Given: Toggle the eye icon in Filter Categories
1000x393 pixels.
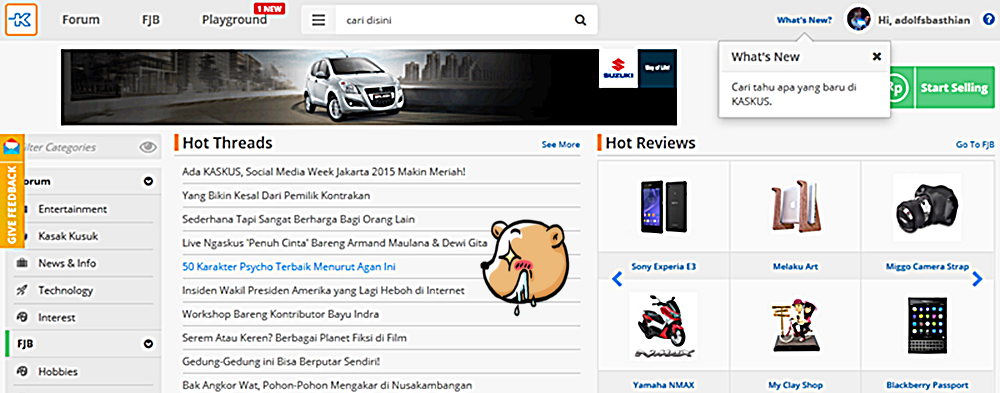Looking at the screenshot, I should point(148,147).
